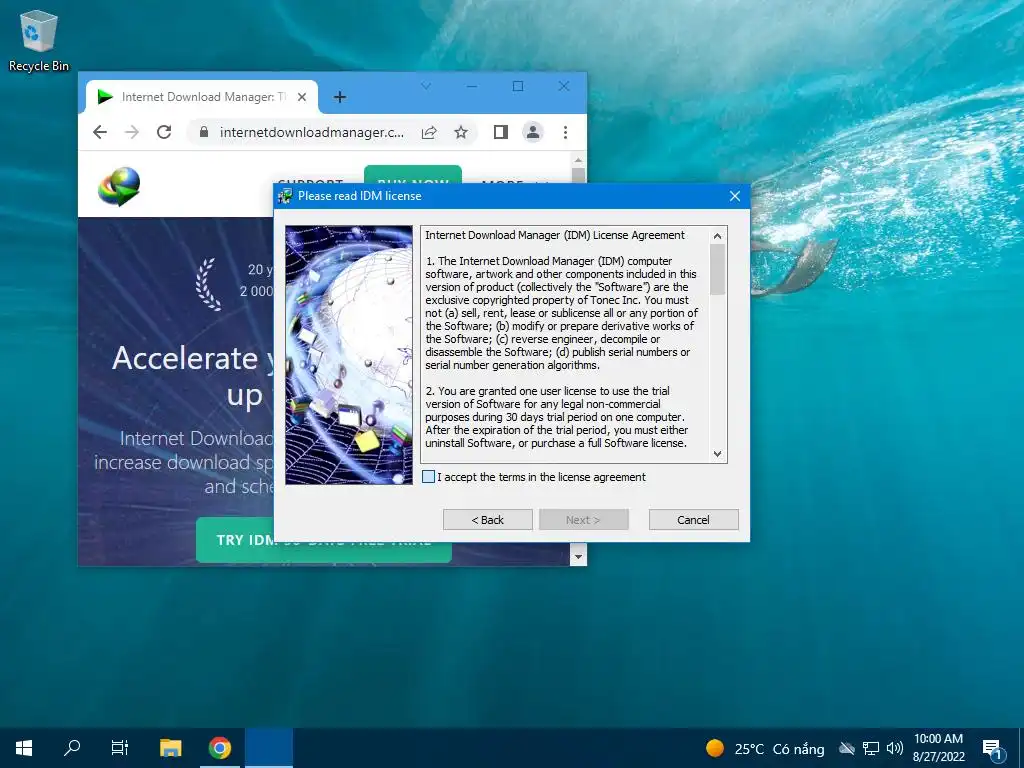Image resolution: width=1024 pixels, height=768 pixels.
Task: Cancel the IDM installation
Action: coord(693,520)
